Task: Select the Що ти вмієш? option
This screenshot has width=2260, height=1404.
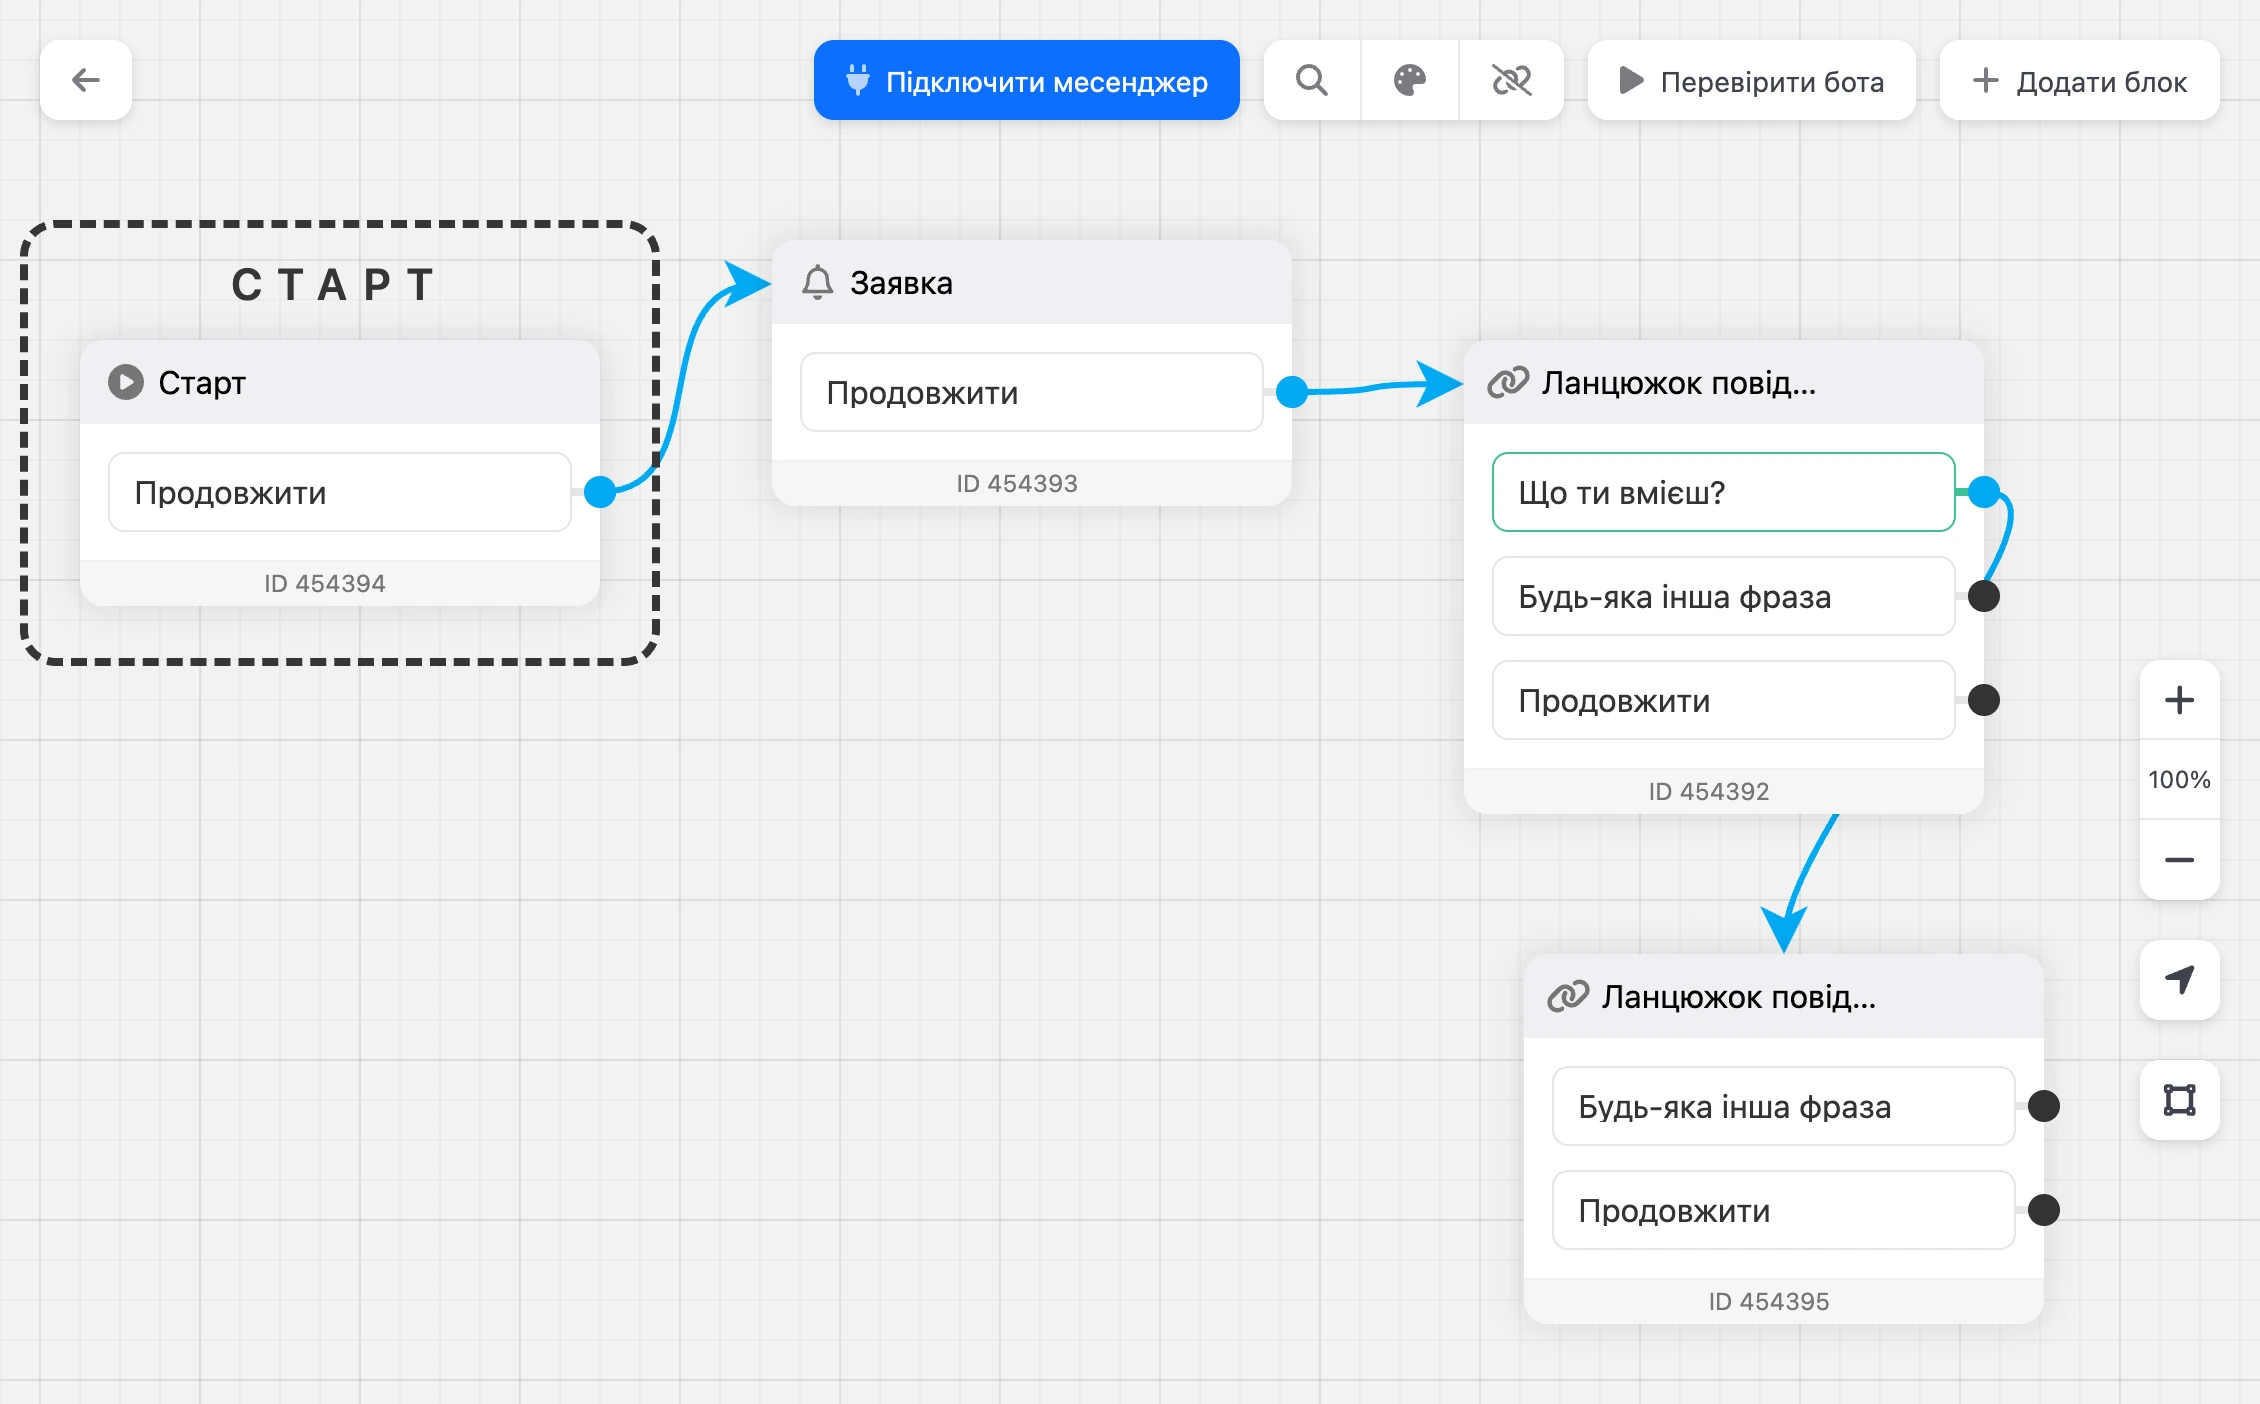Action: [x=1723, y=492]
